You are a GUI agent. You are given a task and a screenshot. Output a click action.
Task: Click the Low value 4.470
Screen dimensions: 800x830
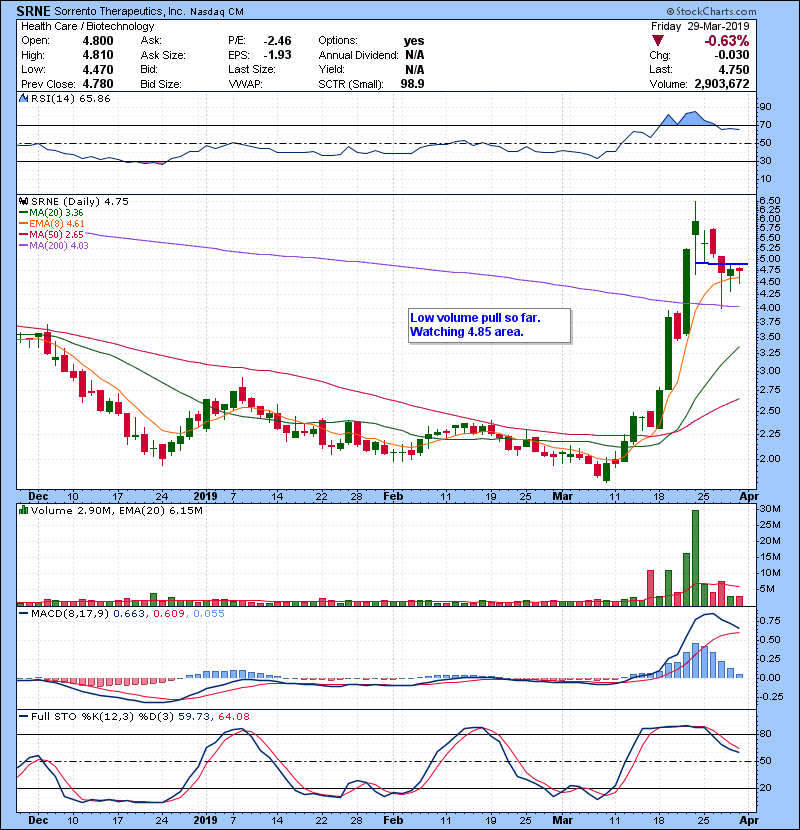pyautogui.click(x=98, y=69)
